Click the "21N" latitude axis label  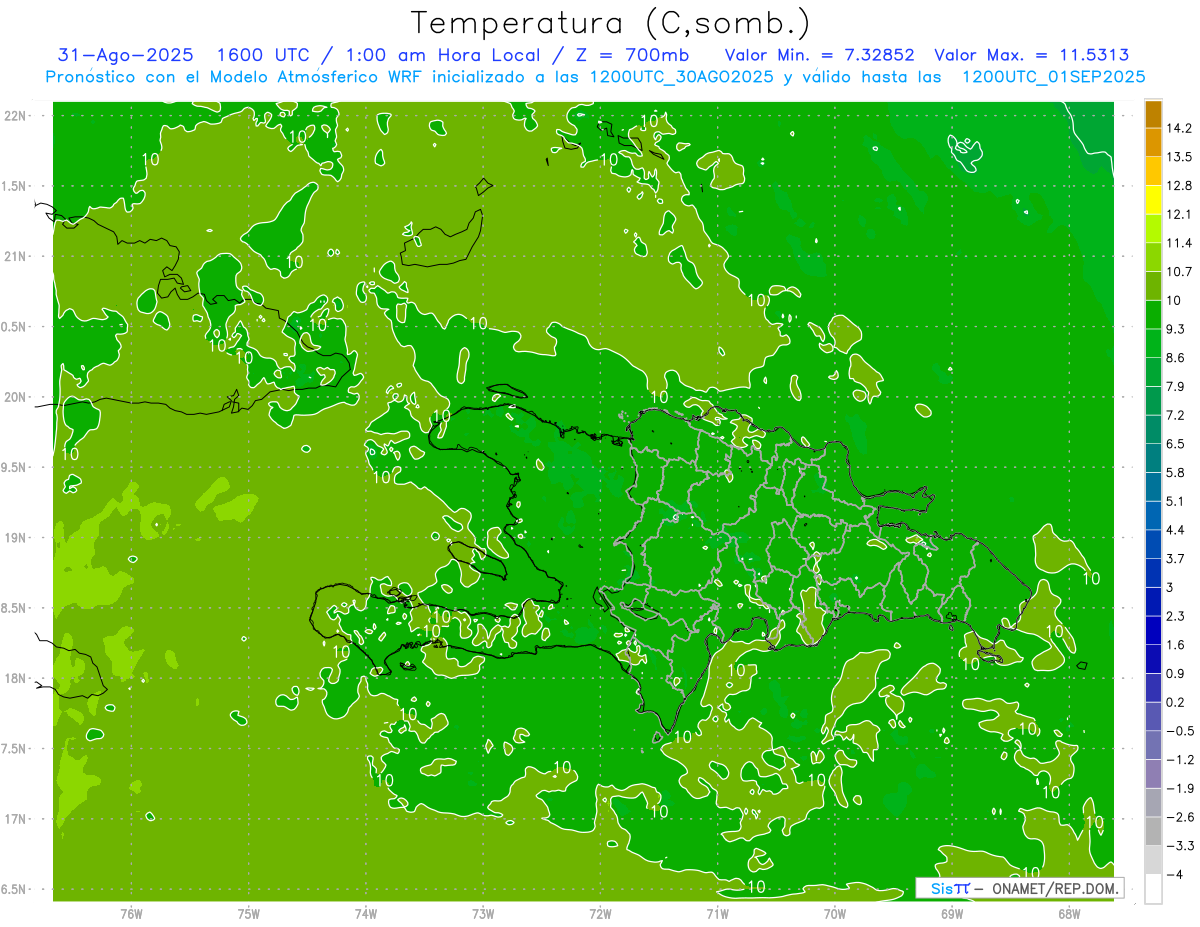point(15,257)
